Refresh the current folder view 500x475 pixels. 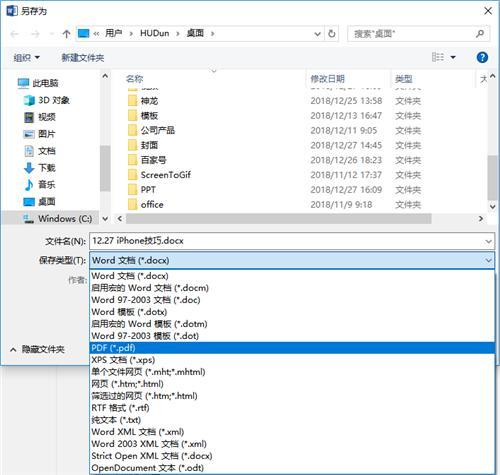click(331, 34)
